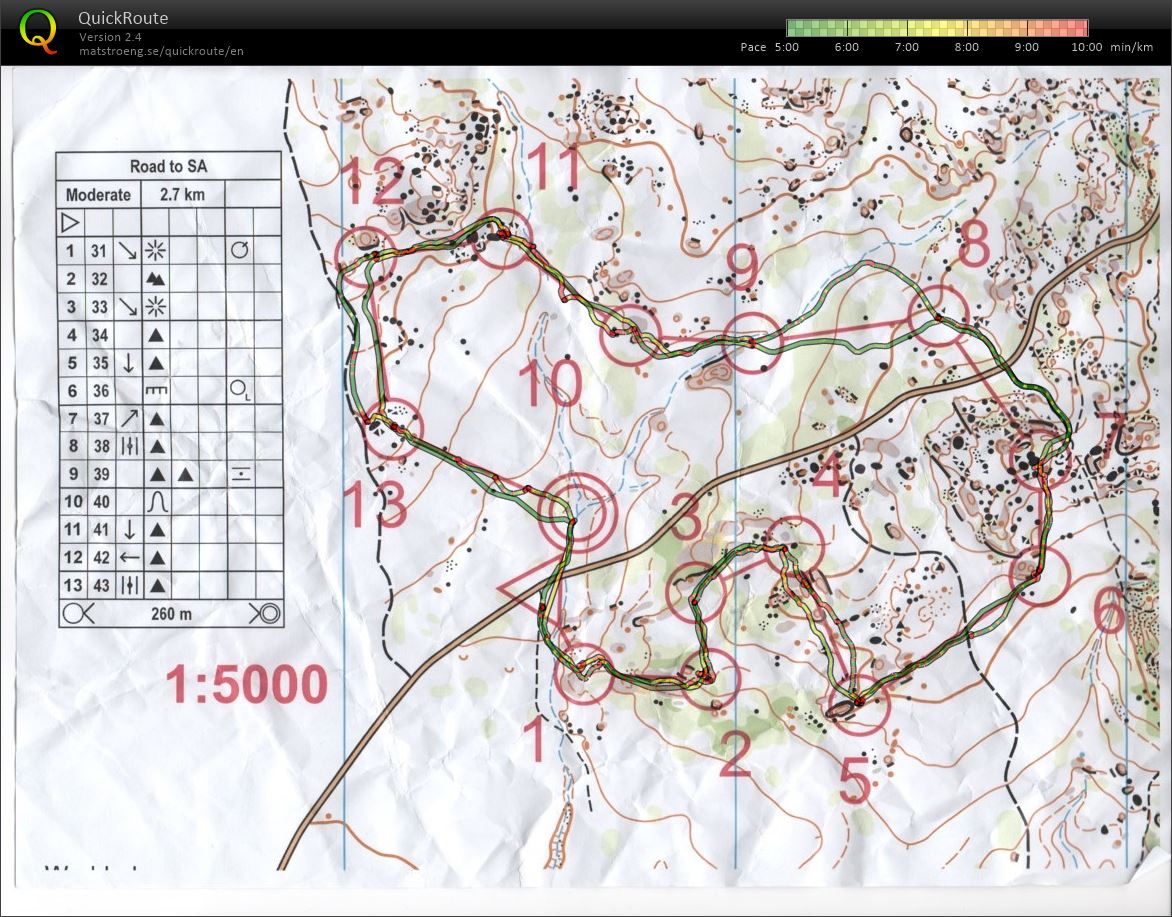The height and width of the screenshot is (917, 1172).
Task: Click control circle 13 on the map
Action: pyautogui.click(x=392, y=429)
